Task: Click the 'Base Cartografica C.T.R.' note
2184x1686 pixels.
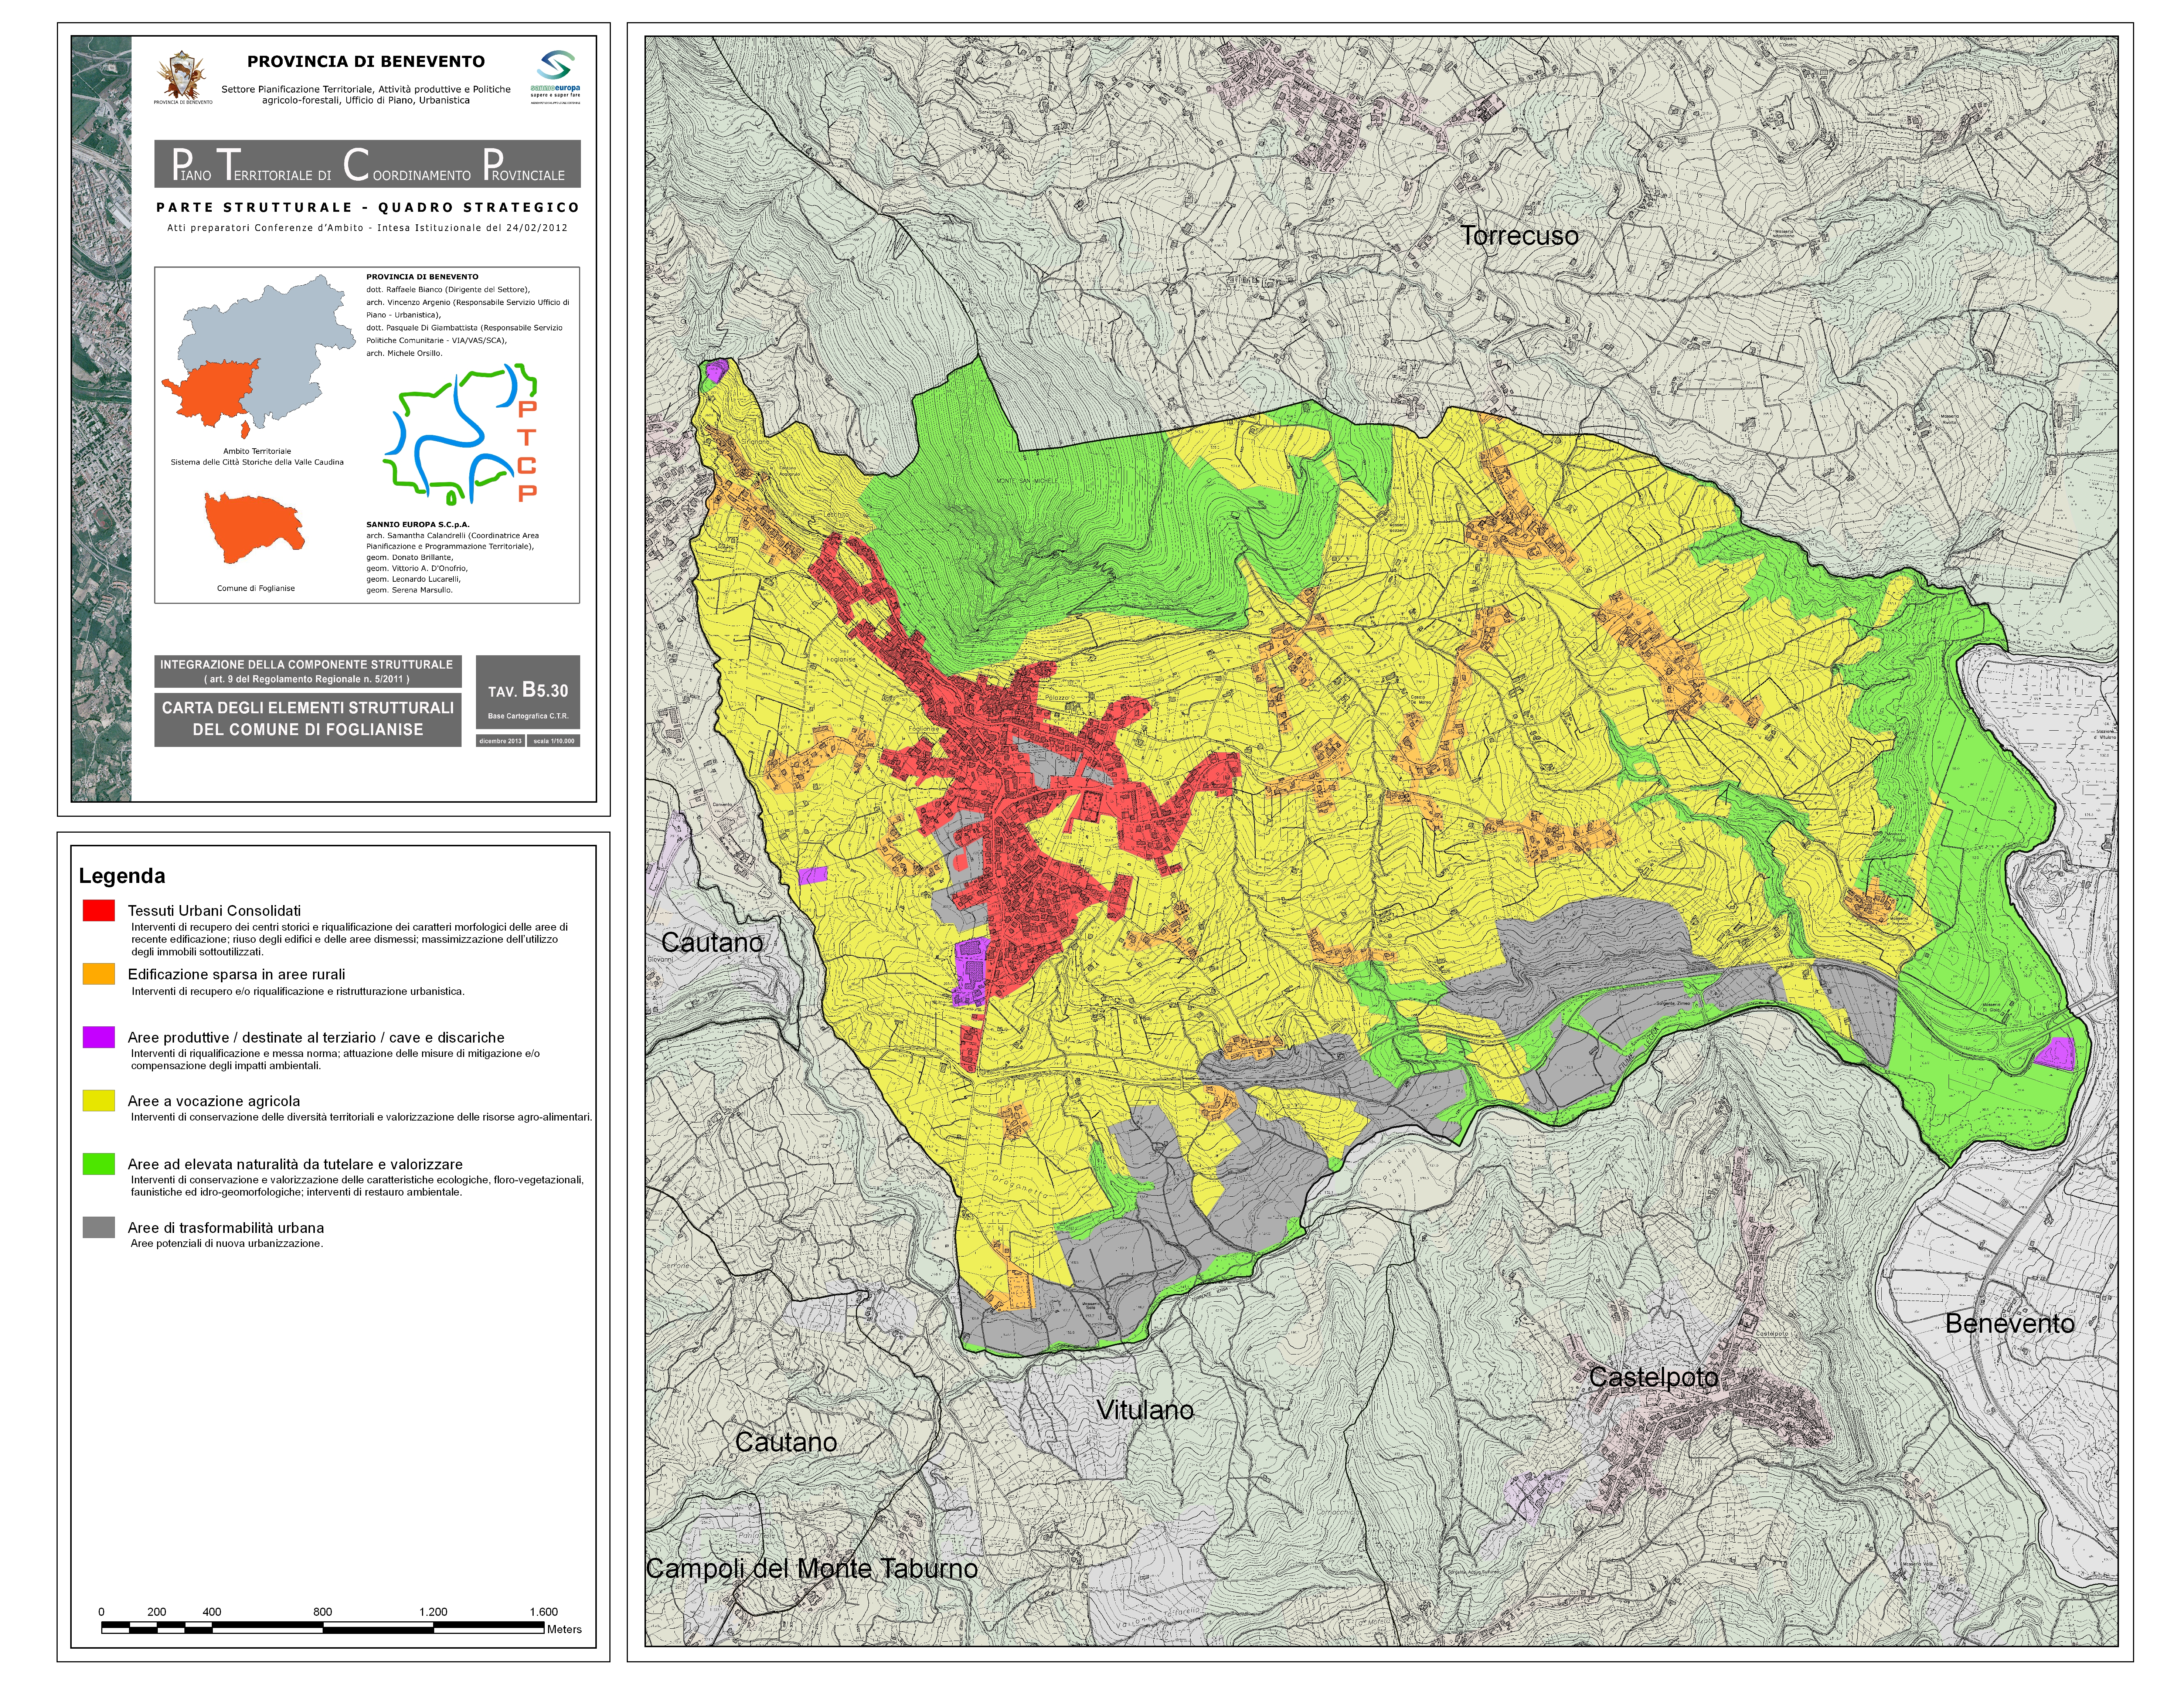Action: pyautogui.click(x=528, y=716)
